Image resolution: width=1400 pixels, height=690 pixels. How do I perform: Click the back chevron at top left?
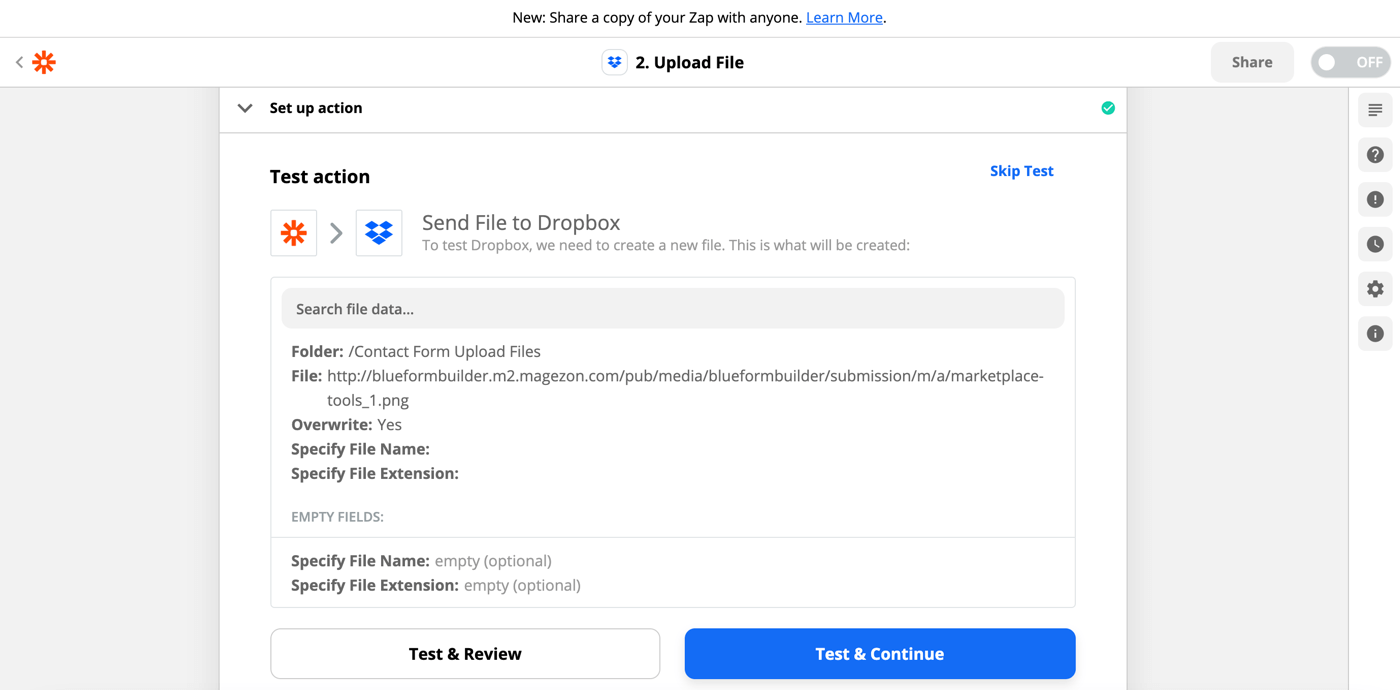click(x=19, y=62)
